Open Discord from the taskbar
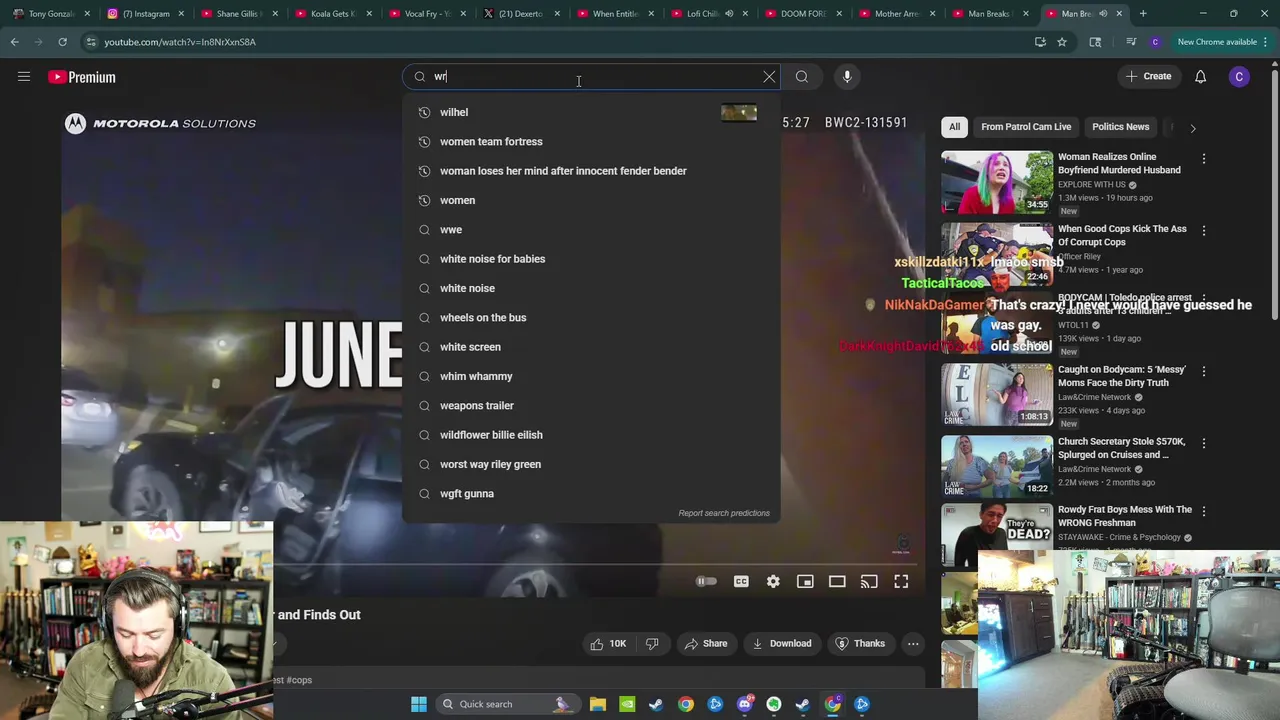 pyautogui.click(x=744, y=704)
